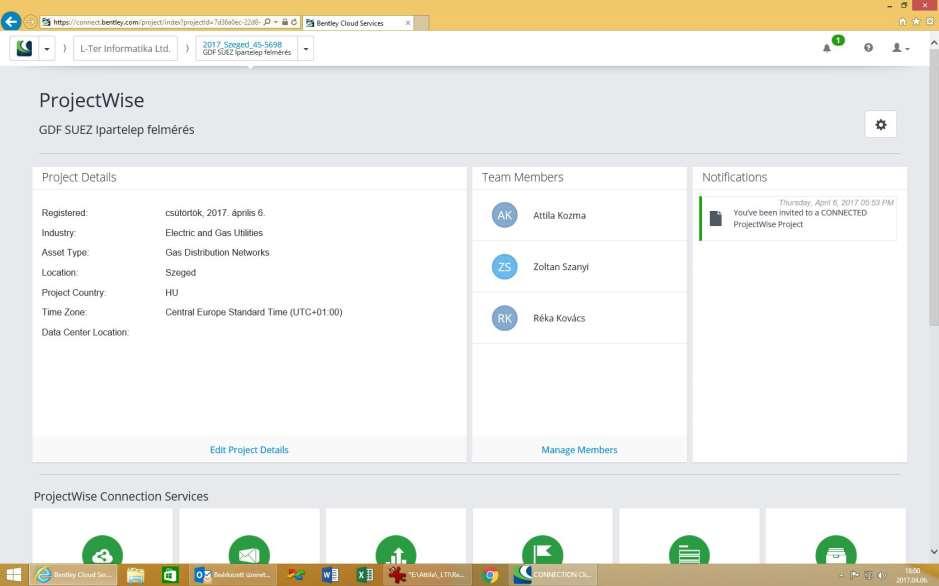This screenshot has width=939, height=586.
Task: Click the browser address bar URL
Action: pos(157,22)
